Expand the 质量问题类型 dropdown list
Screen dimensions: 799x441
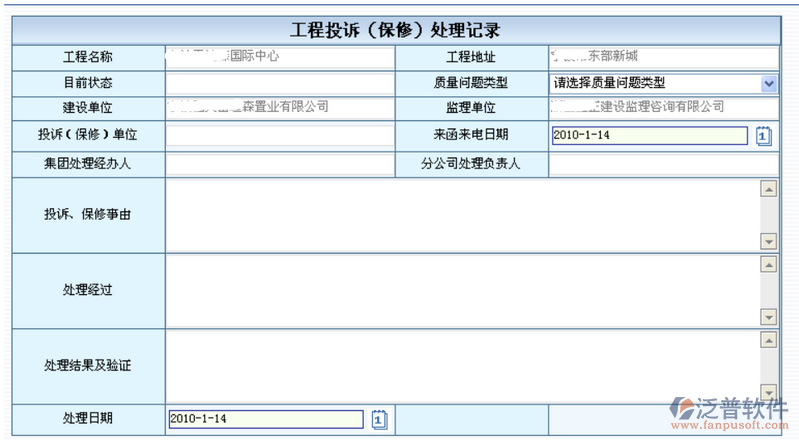click(x=768, y=84)
